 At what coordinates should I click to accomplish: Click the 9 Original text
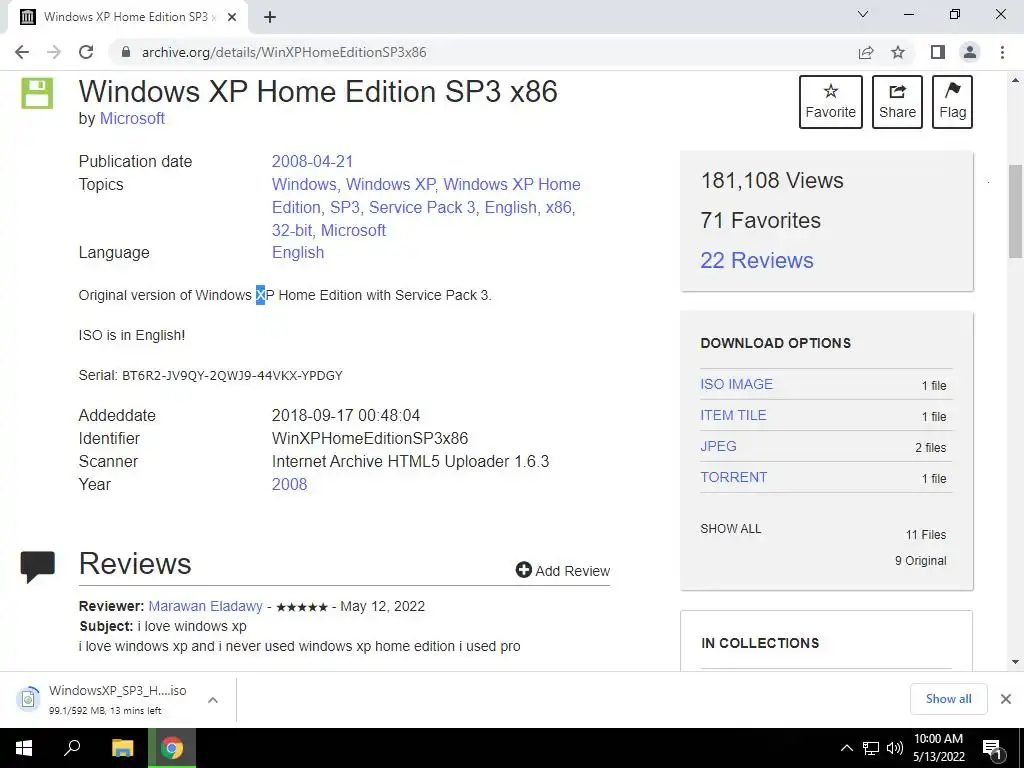920,561
